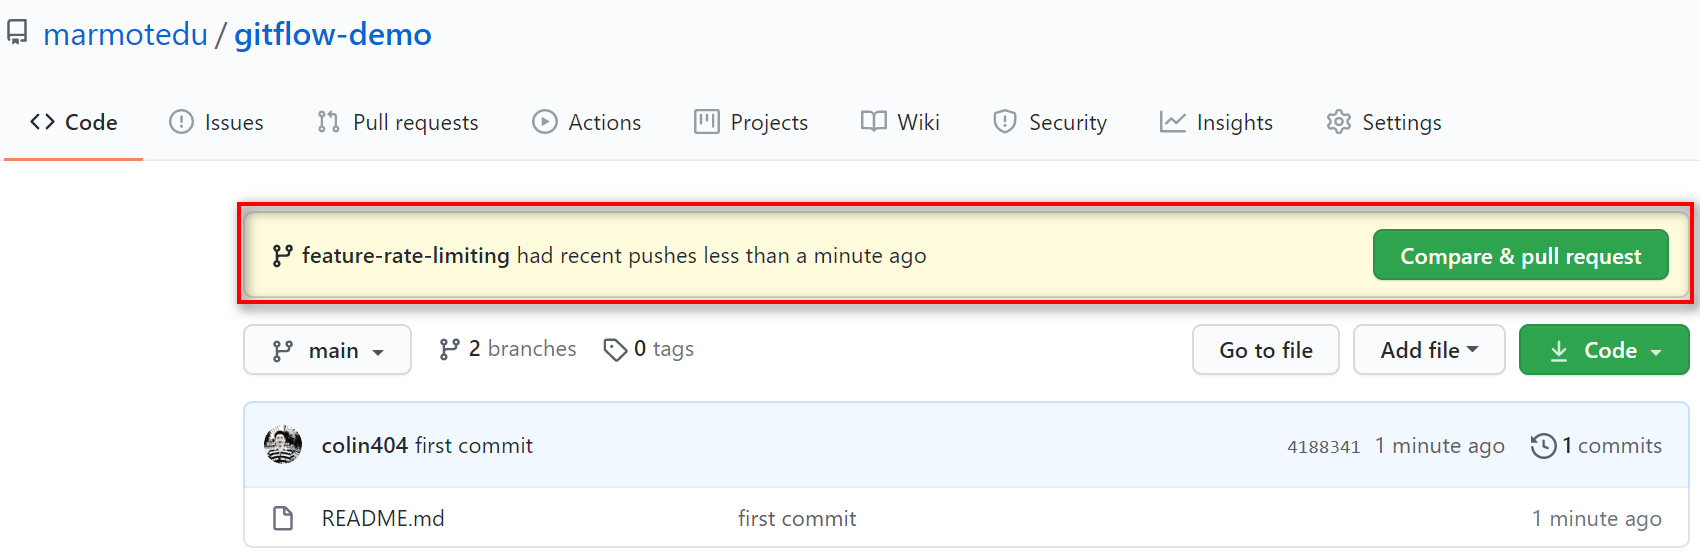
Task: Click the branch icon in the push banner
Action: tap(283, 256)
